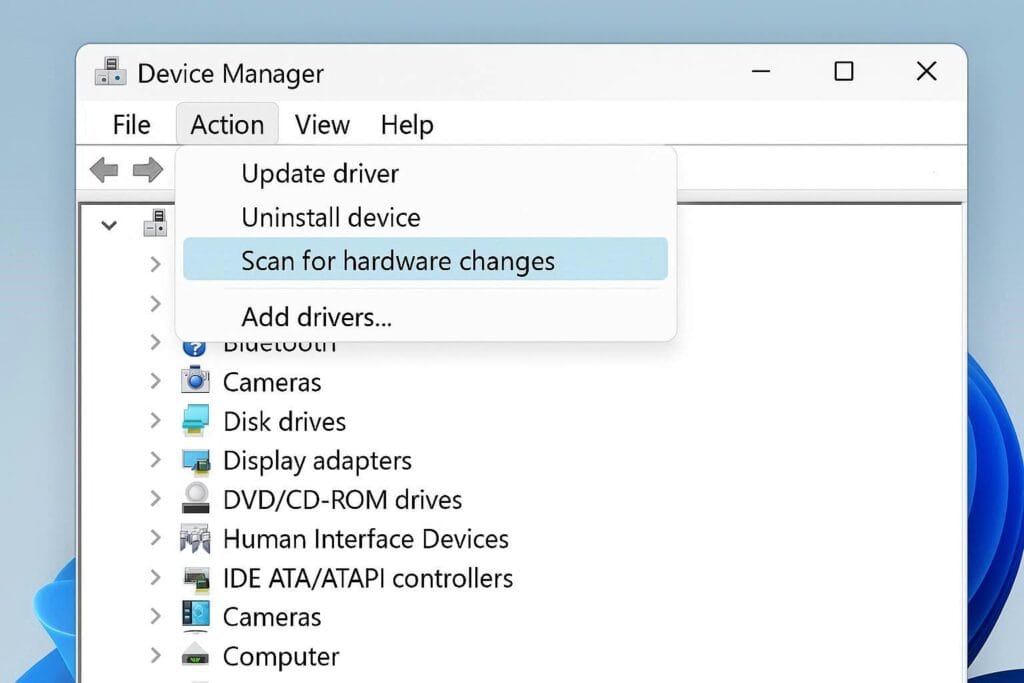
Task: Choose Scan for hardware changes
Action: (x=398, y=261)
